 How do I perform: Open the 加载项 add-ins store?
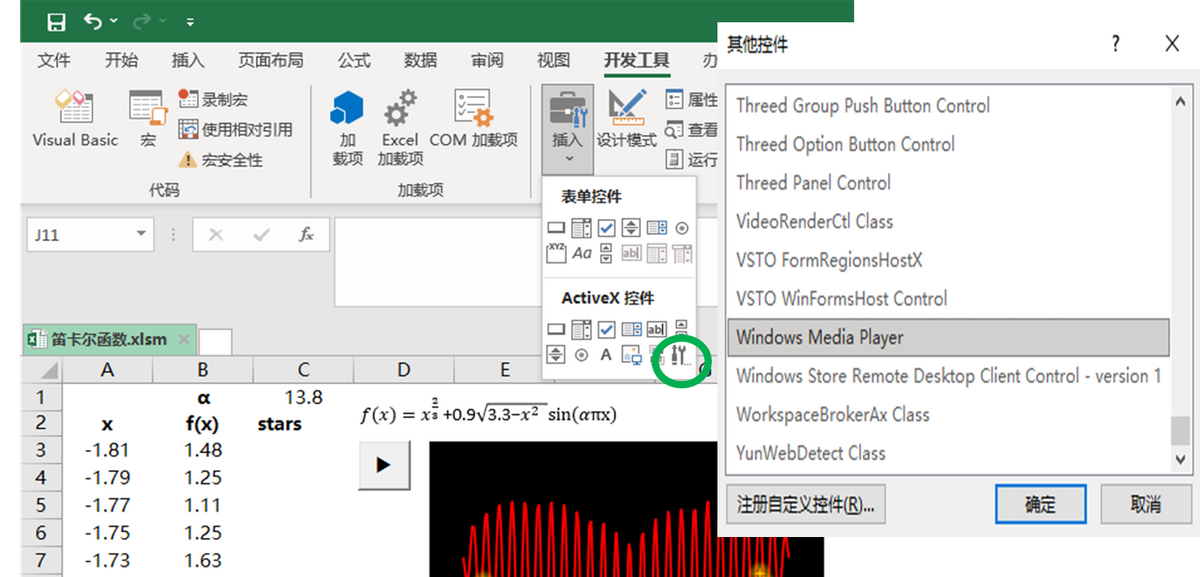[347, 128]
